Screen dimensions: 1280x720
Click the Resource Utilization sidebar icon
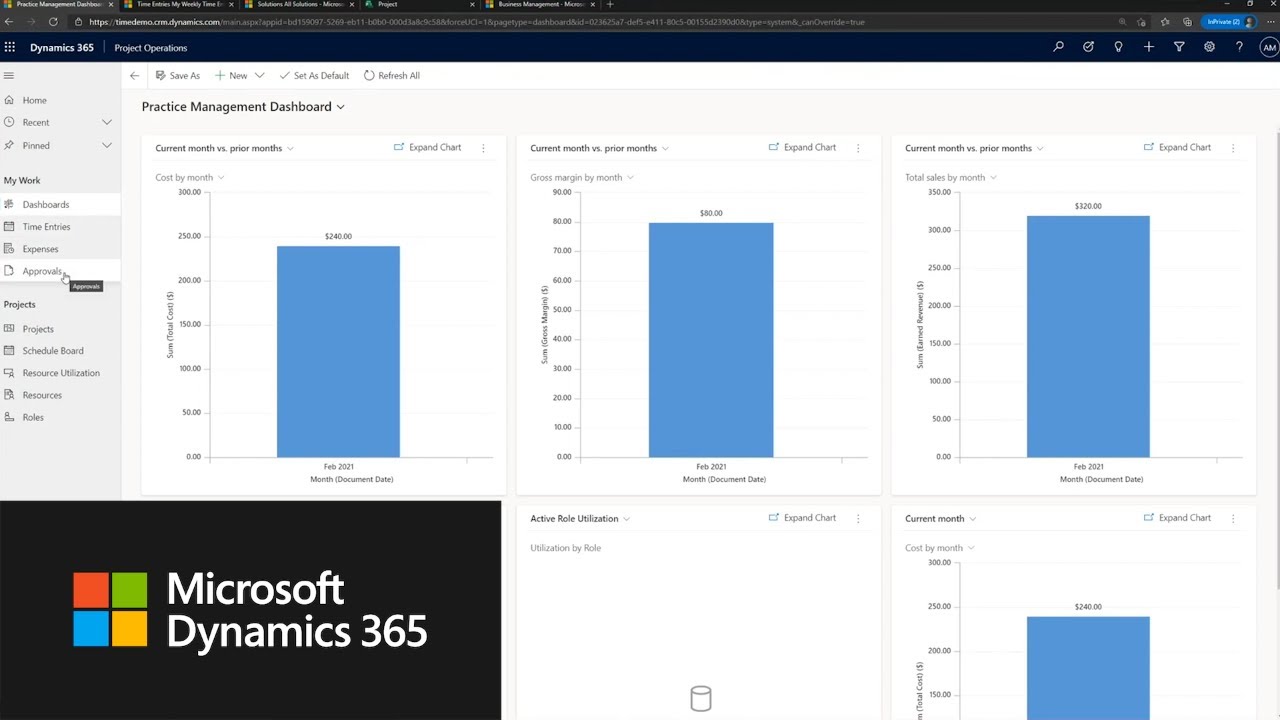click(x=9, y=372)
